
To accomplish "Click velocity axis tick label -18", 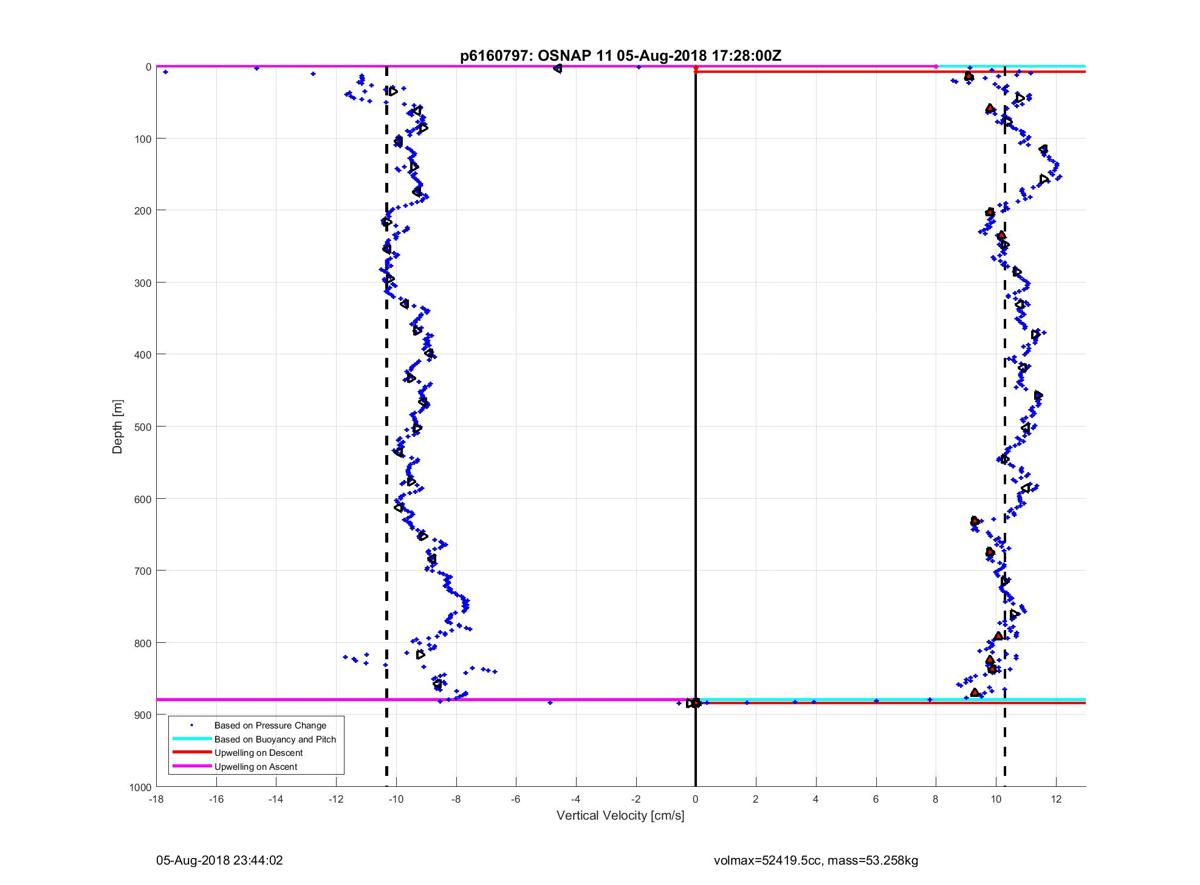I will click(x=155, y=799).
